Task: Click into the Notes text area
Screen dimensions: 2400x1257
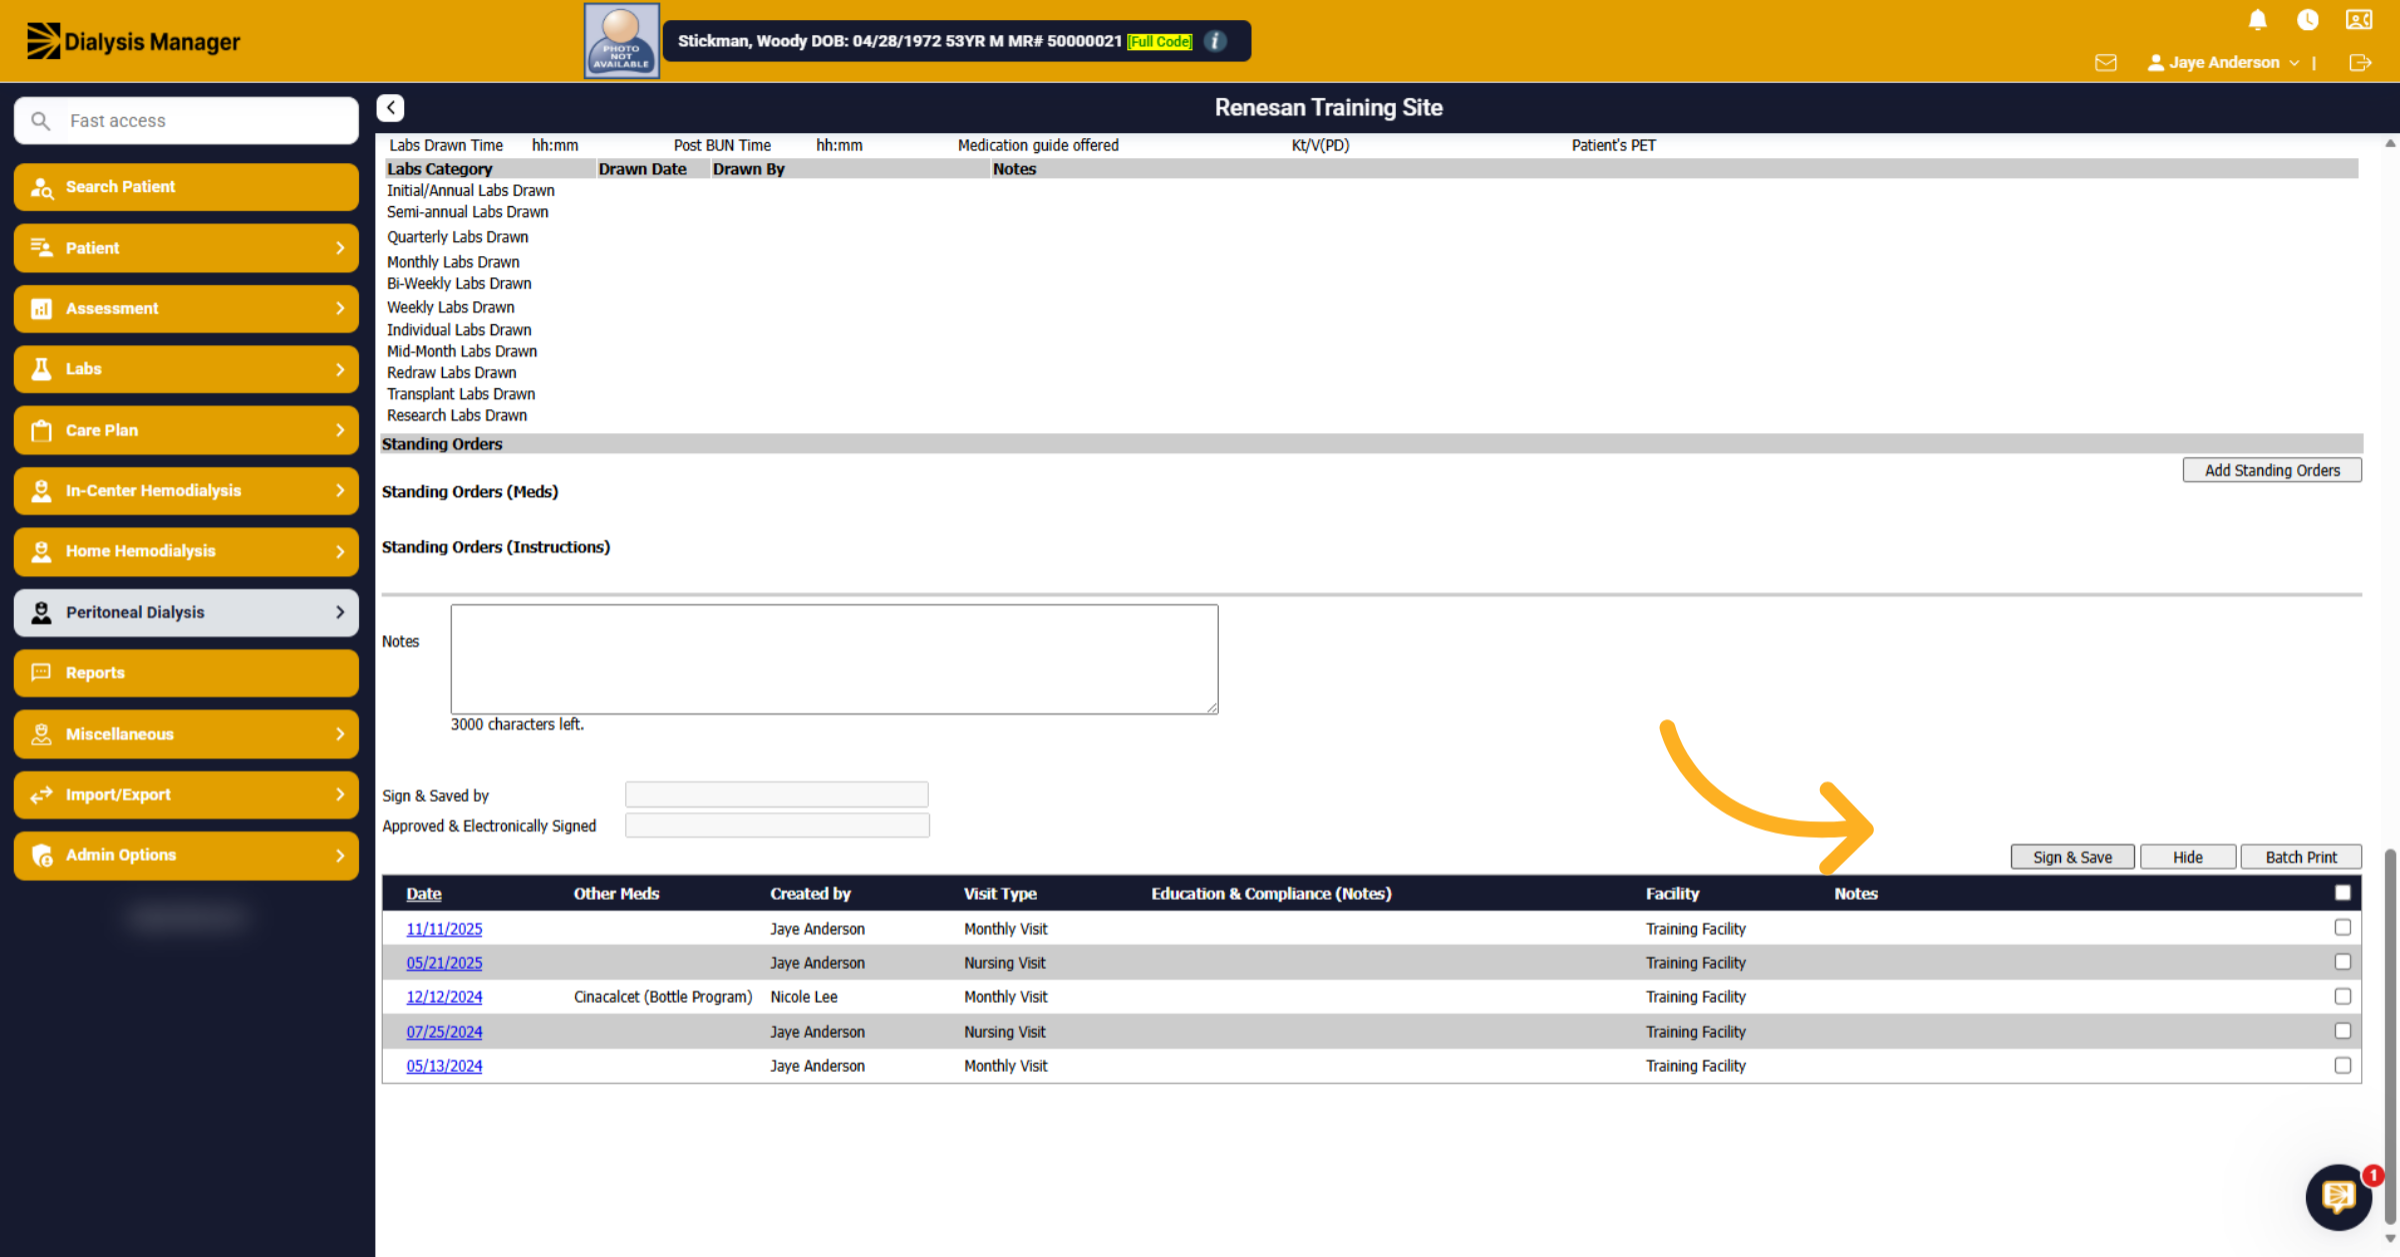Action: pos(834,659)
